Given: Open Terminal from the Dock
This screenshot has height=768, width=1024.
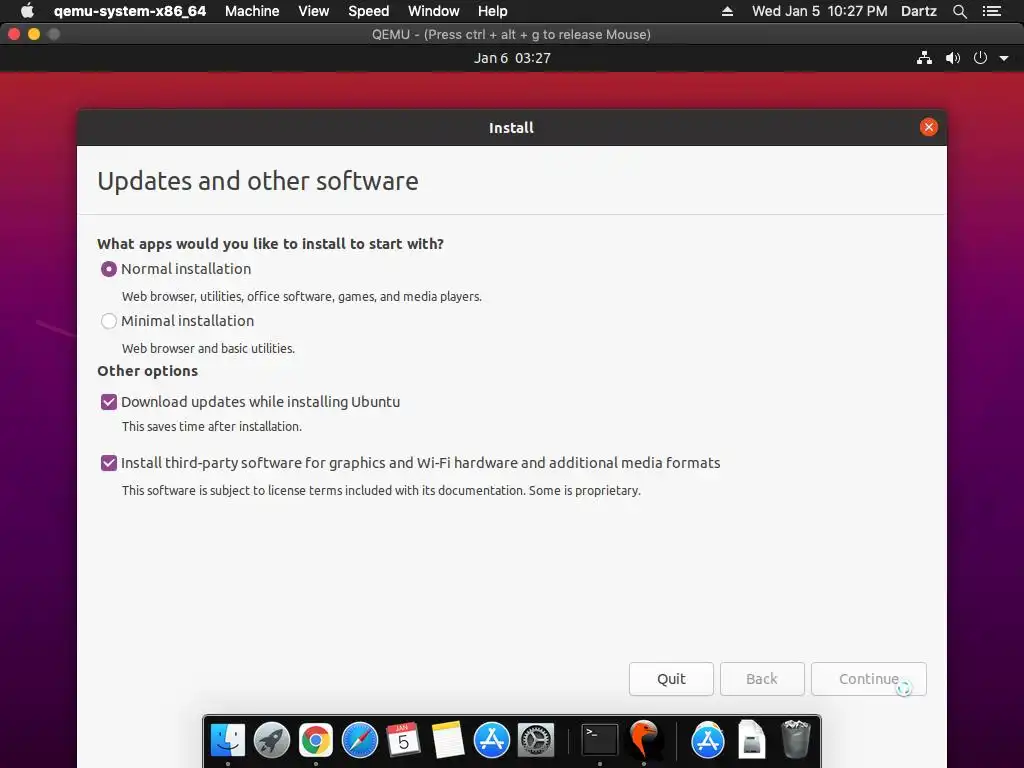Looking at the screenshot, I should (x=600, y=741).
